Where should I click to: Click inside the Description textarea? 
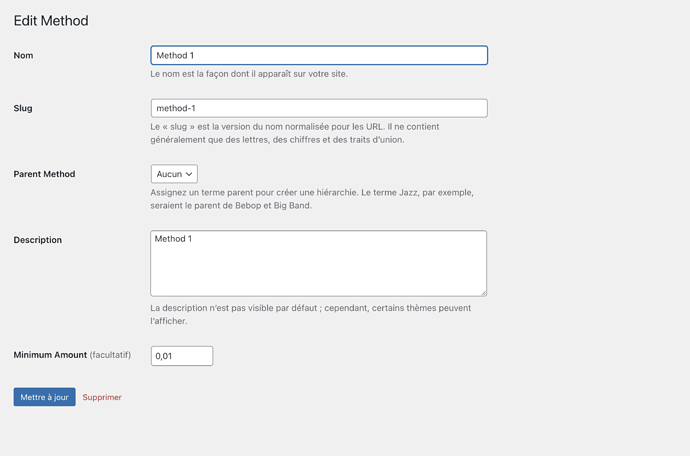click(x=319, y=263)
